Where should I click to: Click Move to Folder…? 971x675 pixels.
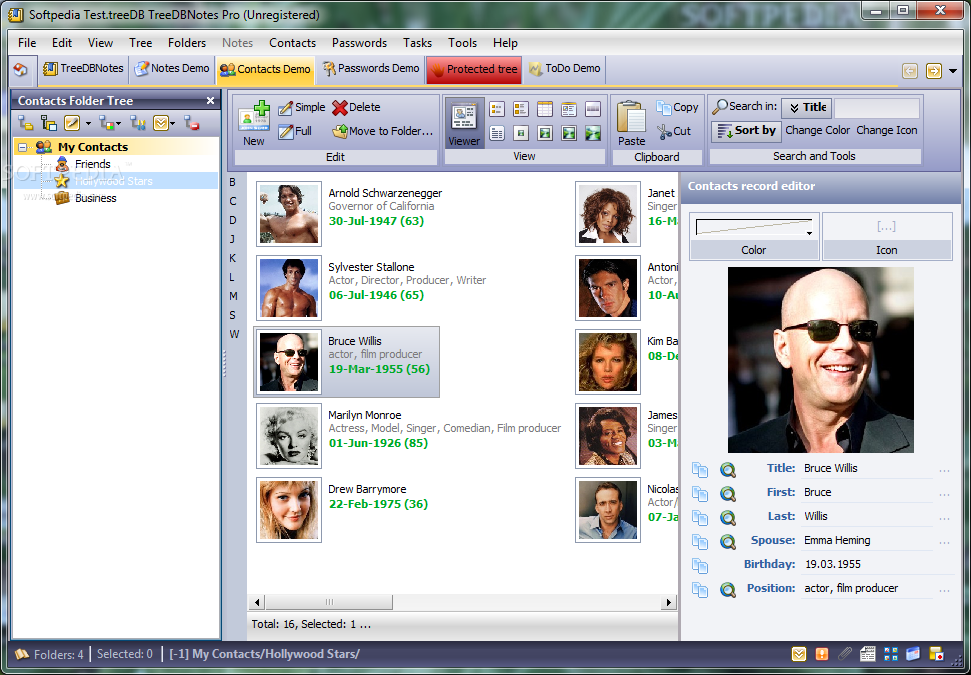coord(383,131)
